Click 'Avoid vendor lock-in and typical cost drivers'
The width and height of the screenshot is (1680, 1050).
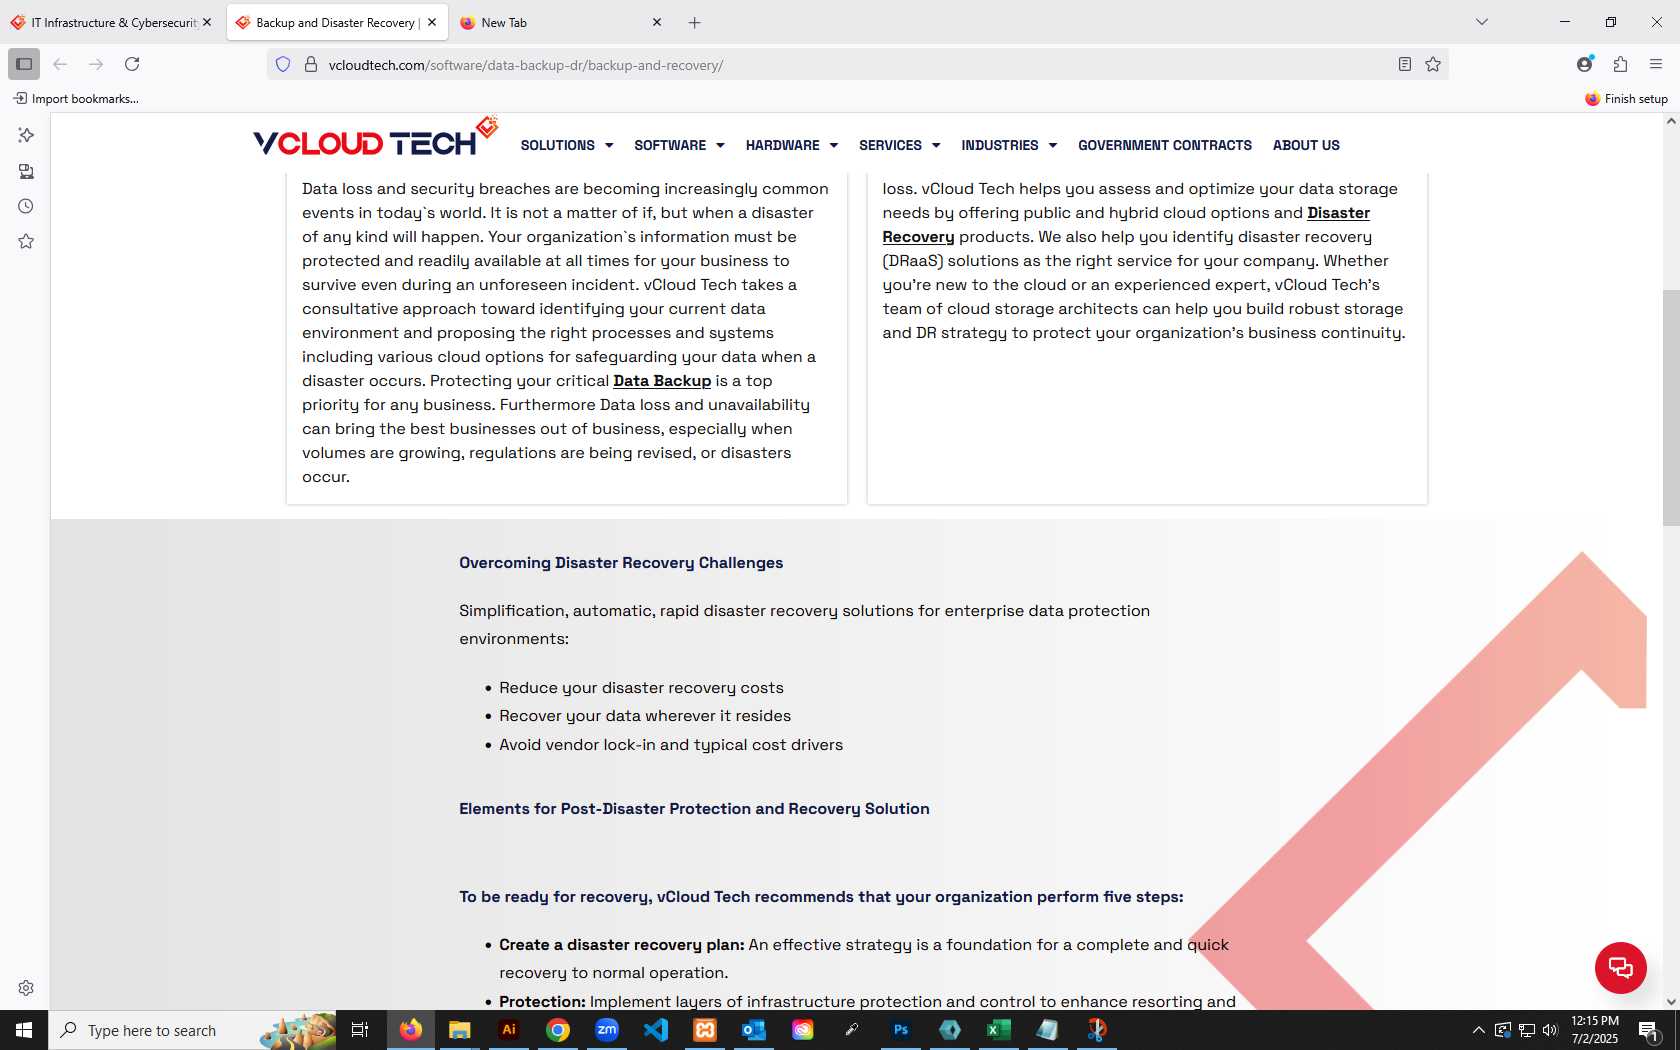(671, 745)
